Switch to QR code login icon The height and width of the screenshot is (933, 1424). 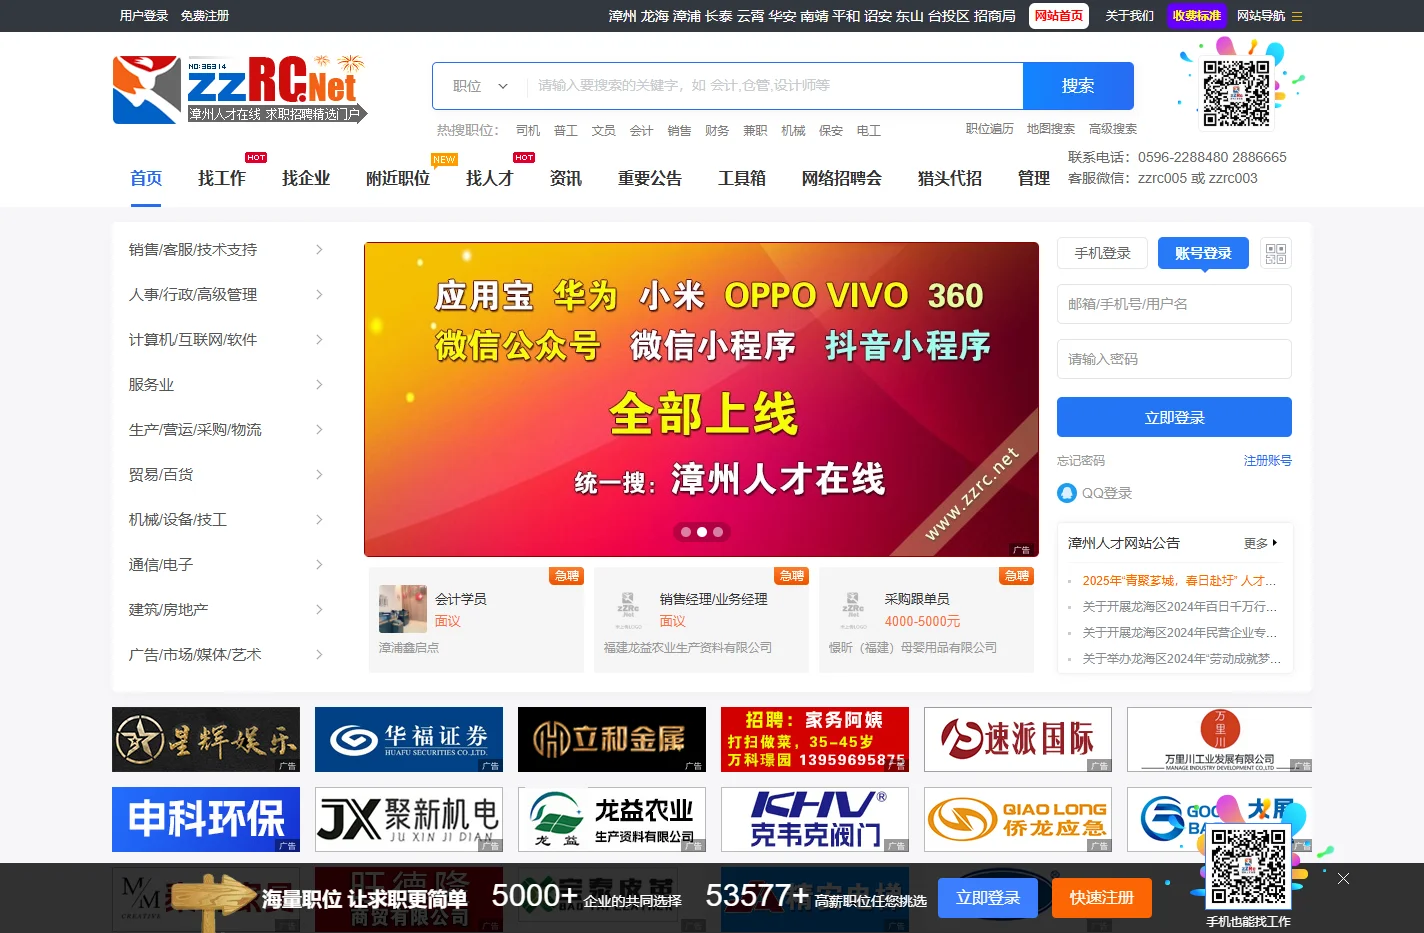(1275, 253)
